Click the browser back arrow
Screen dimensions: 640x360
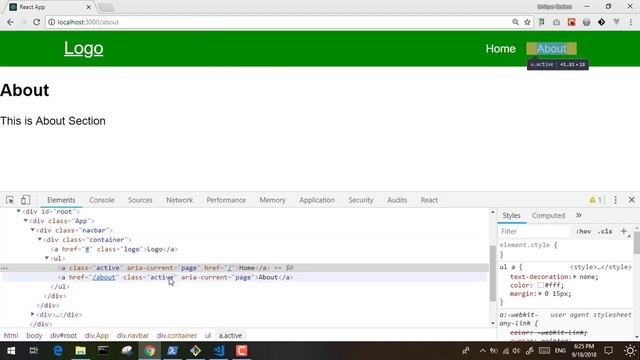point(10,22)
